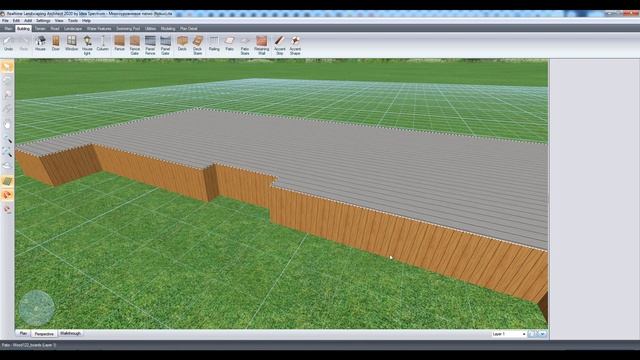
Task: Click the circular navigation compass in the viewport
Action: [x=36, y=308]
